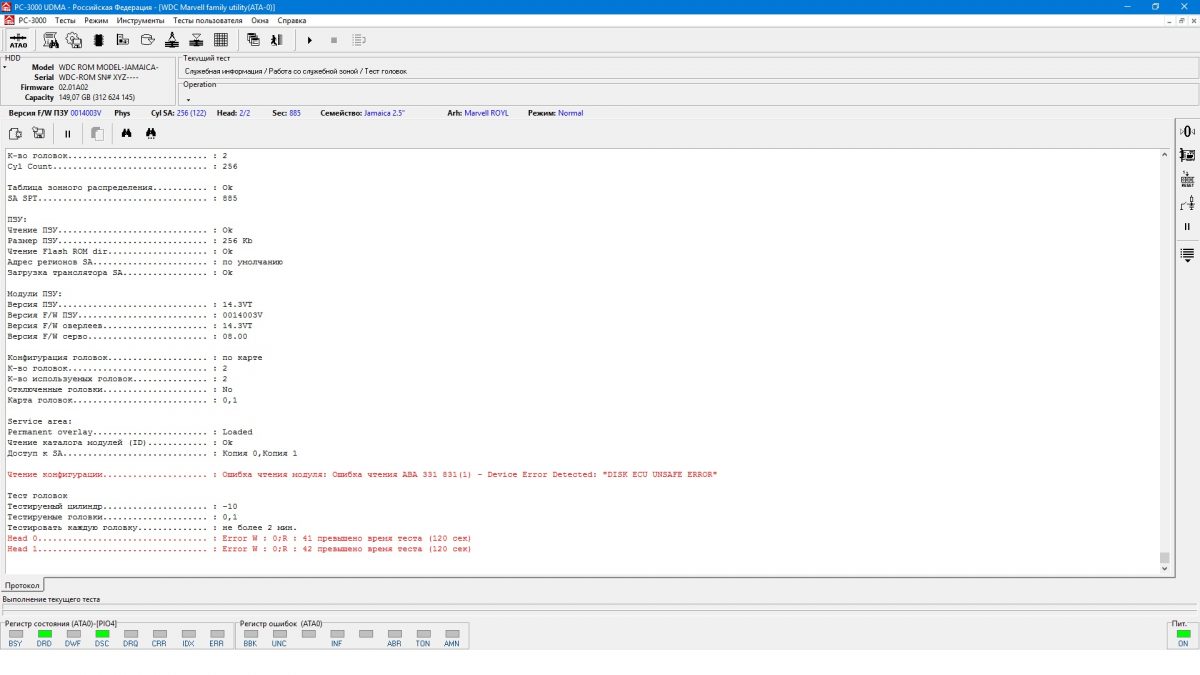Click the red Чтение конфигурации error line
The height and width of the screenshot is (675, 1200).
(x=362, y=474)
